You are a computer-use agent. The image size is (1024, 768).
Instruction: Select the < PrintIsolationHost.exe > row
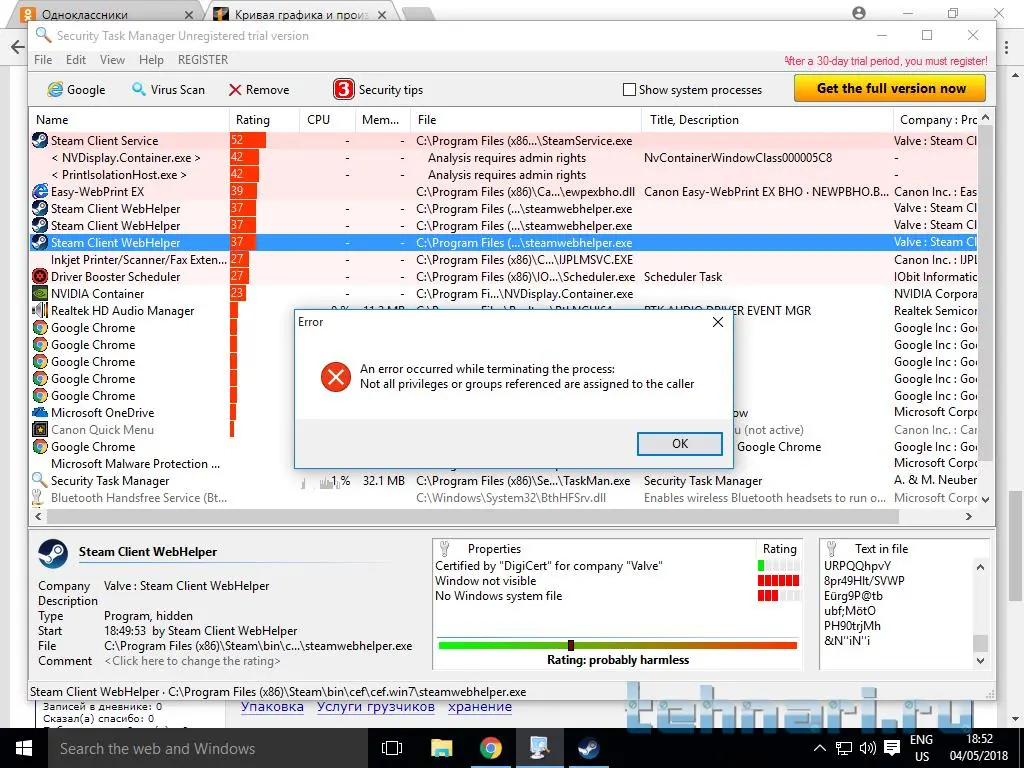click(x=503, y=174)
